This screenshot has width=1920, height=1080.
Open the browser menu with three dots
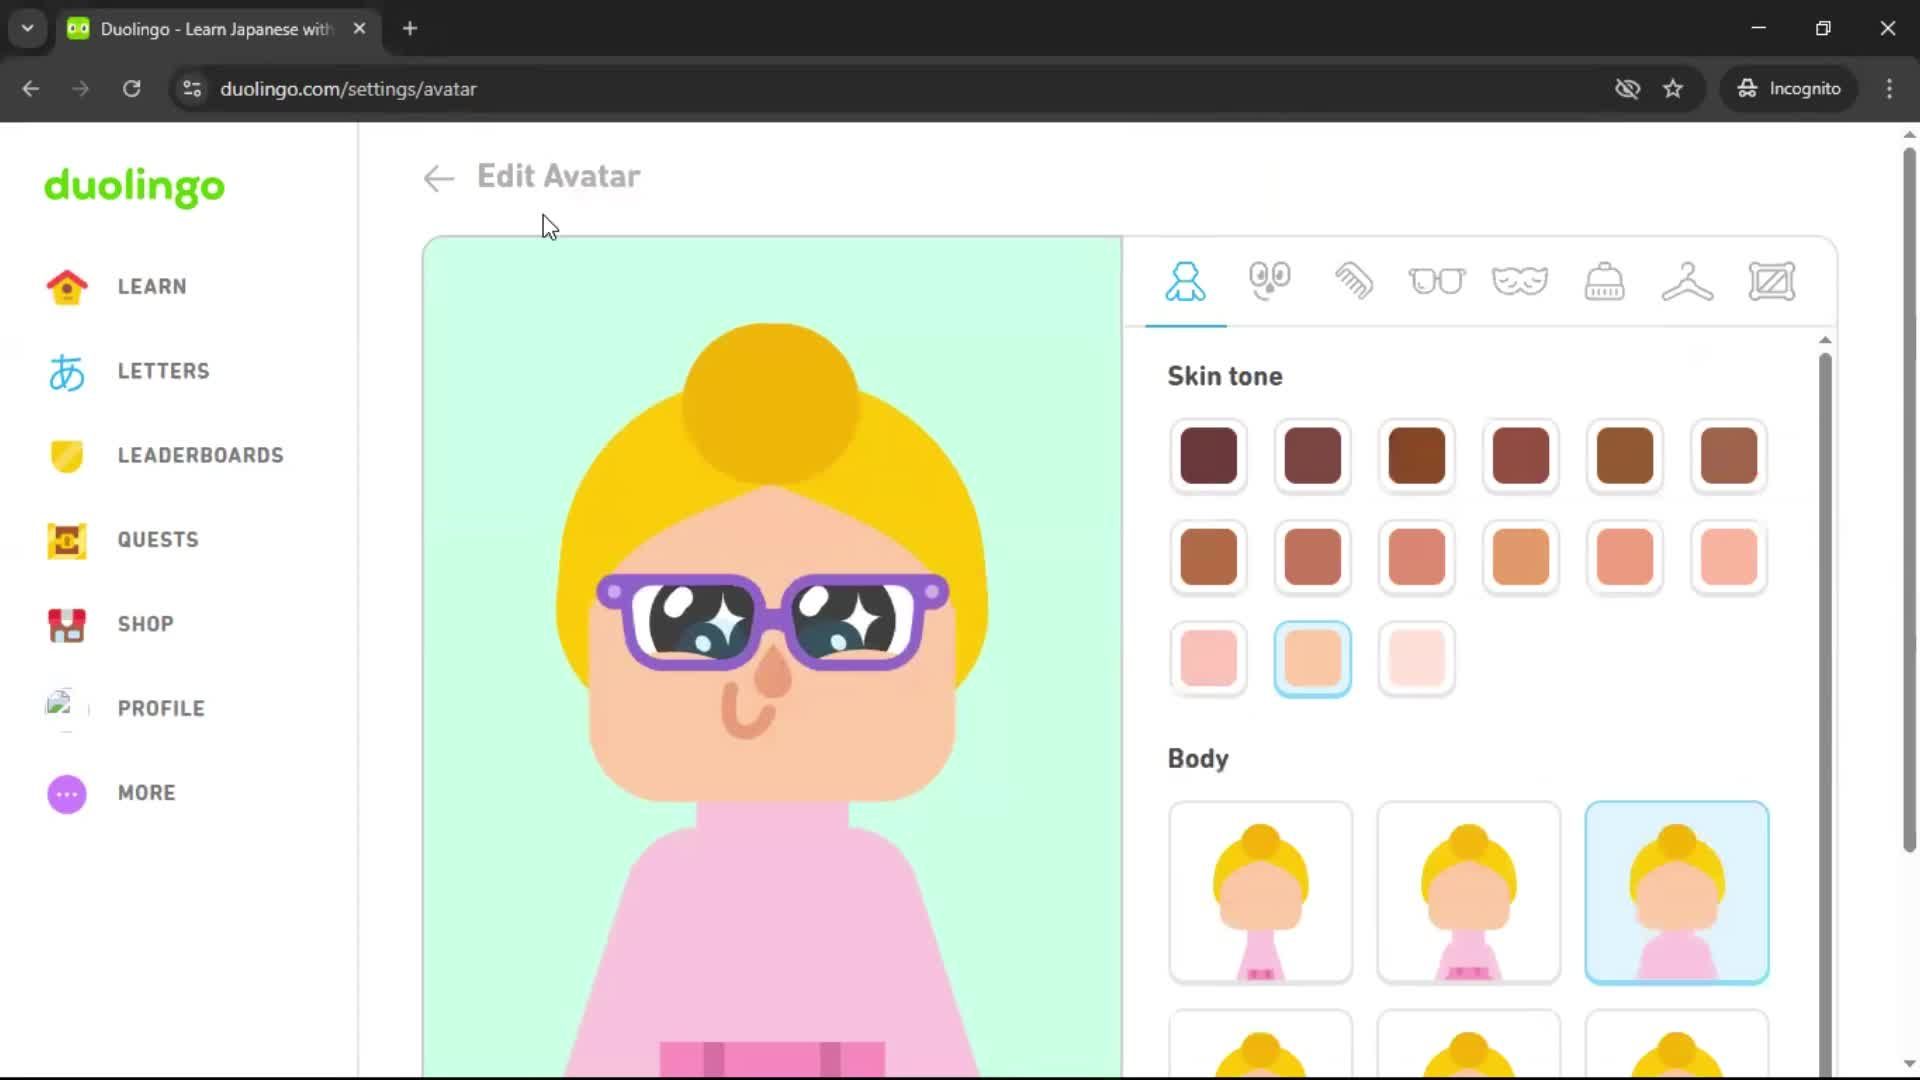[x=1889, y=88]
